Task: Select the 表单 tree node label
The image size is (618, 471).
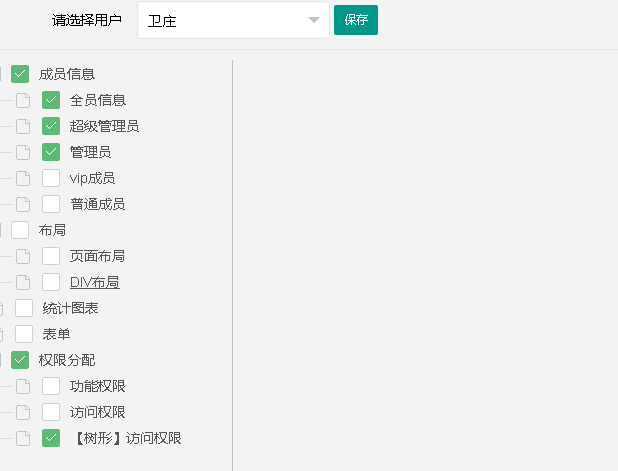Action: click(x=56, y=334)
